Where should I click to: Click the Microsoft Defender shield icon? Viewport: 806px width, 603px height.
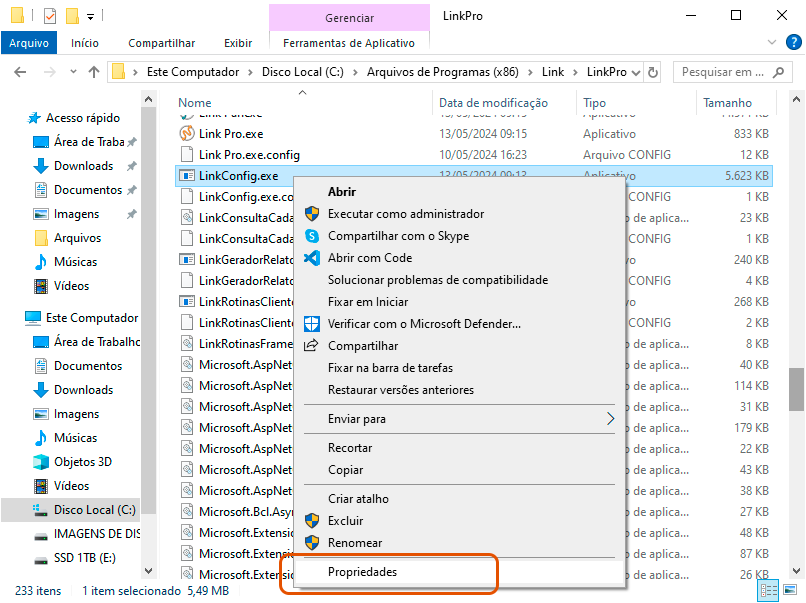click(311, 324)
